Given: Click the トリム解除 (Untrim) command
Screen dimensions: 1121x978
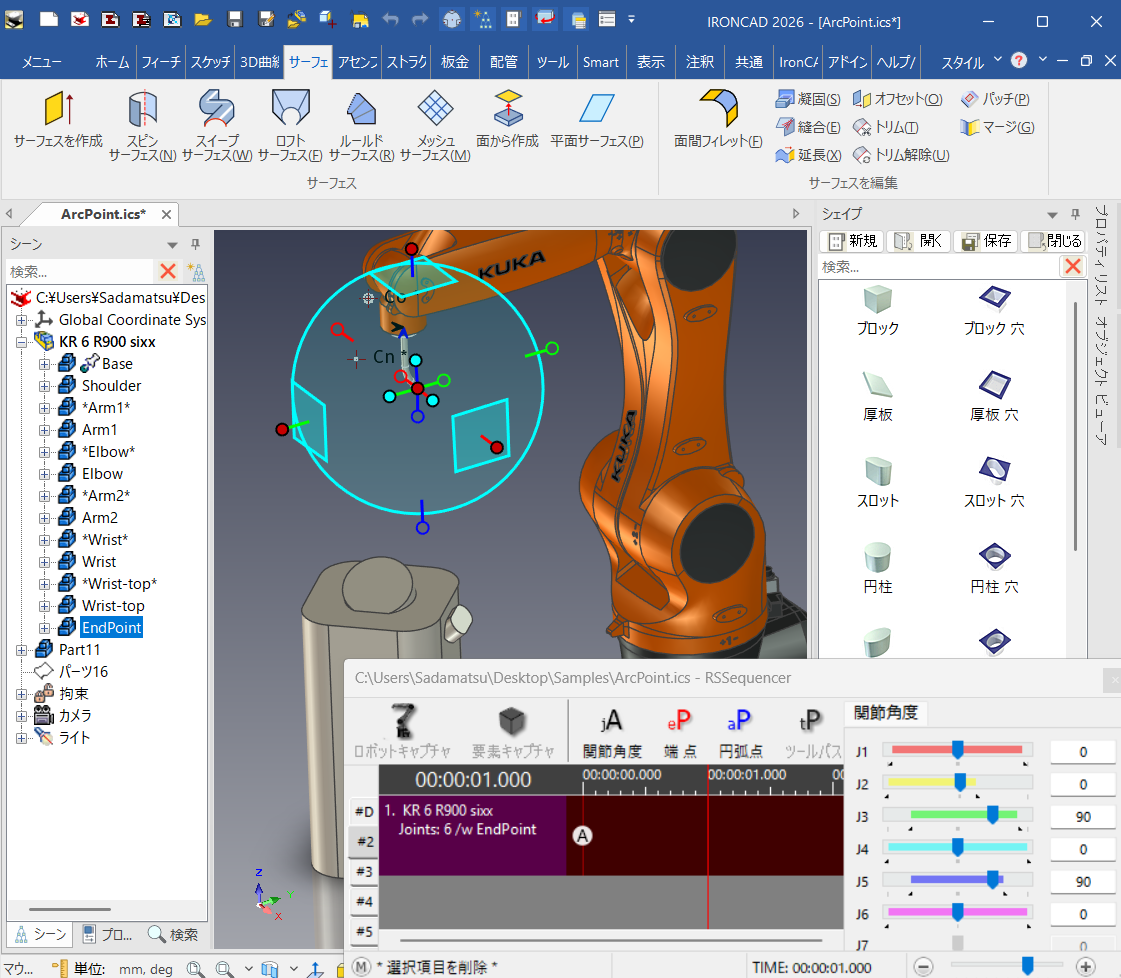Looking at the screenshot, I should tap(902, 155).
